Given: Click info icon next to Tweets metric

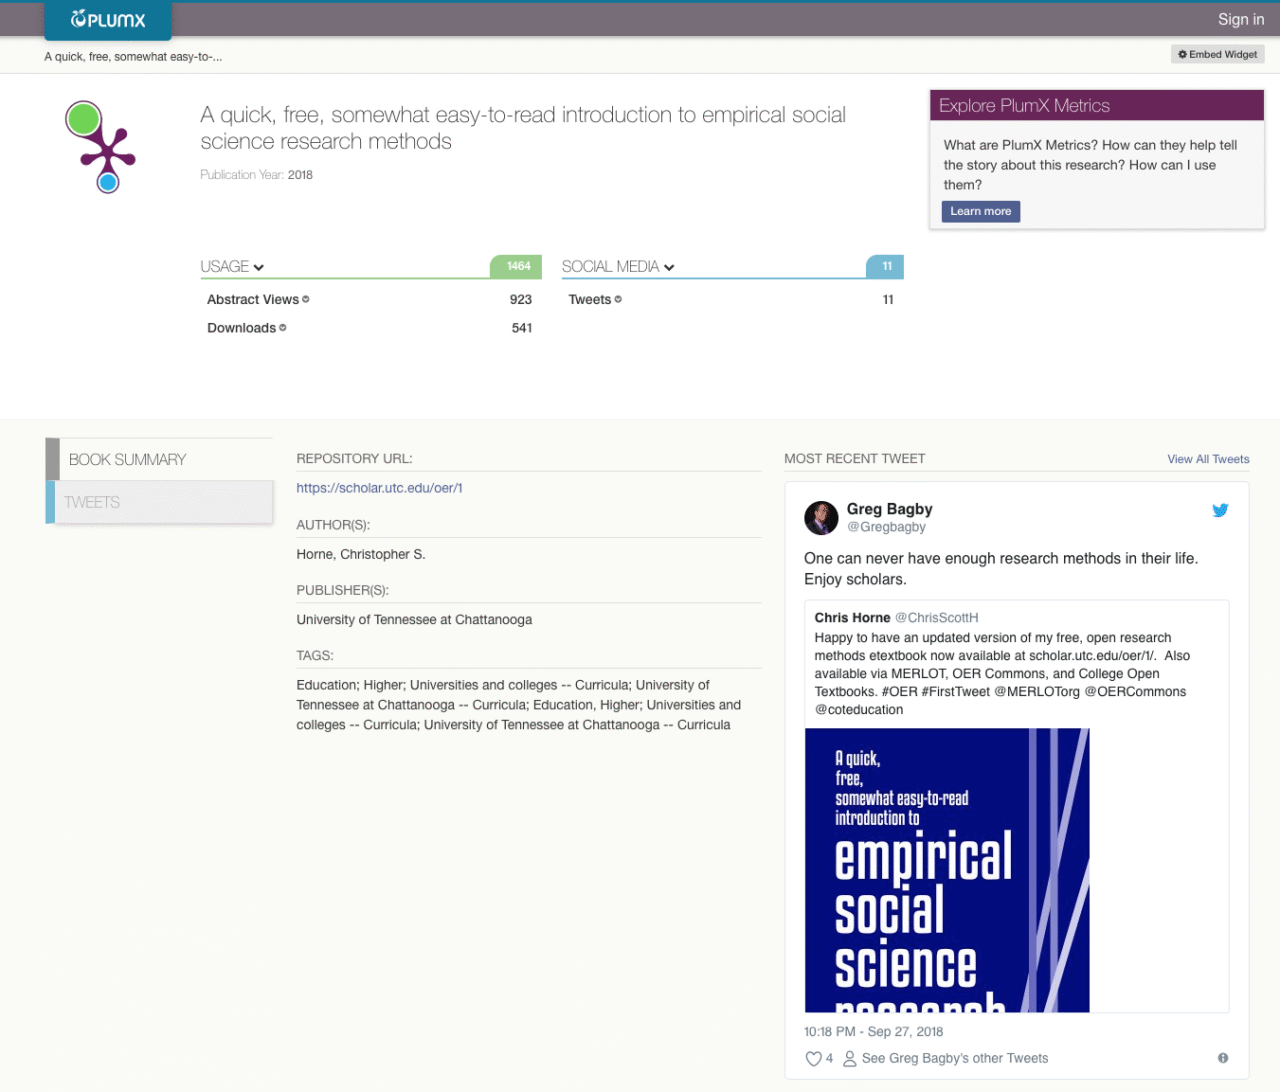Looking at the screenshot, I should click(618, 299).
